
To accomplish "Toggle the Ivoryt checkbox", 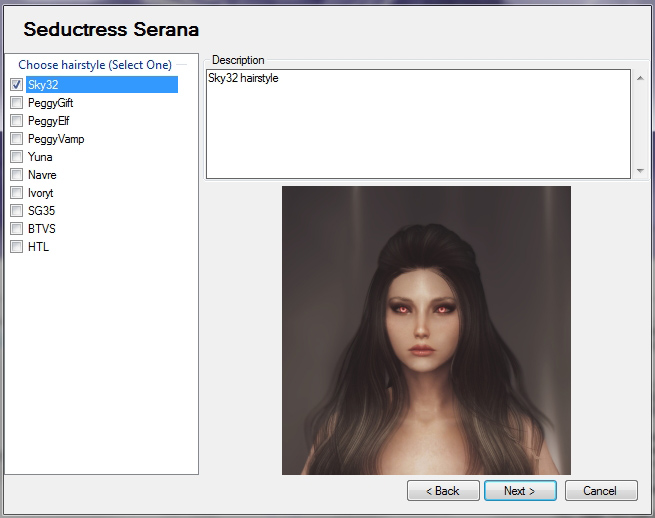I will pyautogui.click(x=16, y=193).
